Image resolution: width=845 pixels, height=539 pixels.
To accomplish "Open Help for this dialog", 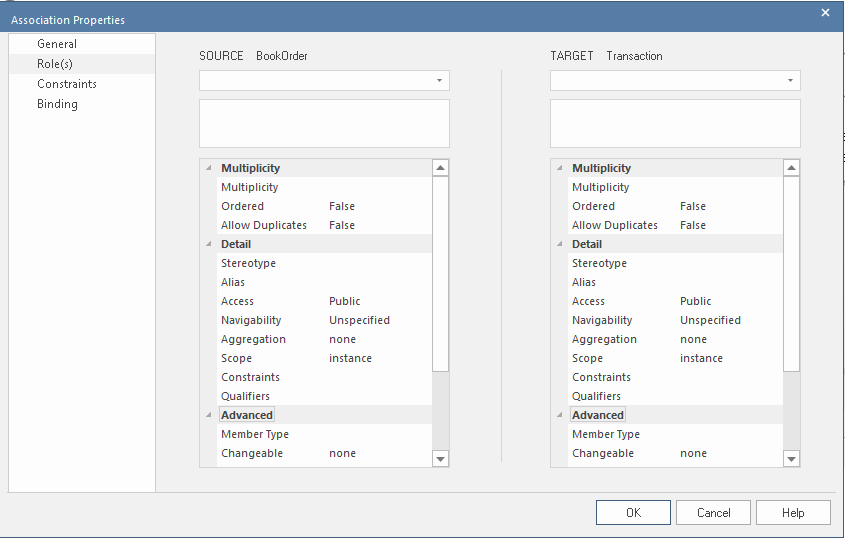I will tap(793, 513).
